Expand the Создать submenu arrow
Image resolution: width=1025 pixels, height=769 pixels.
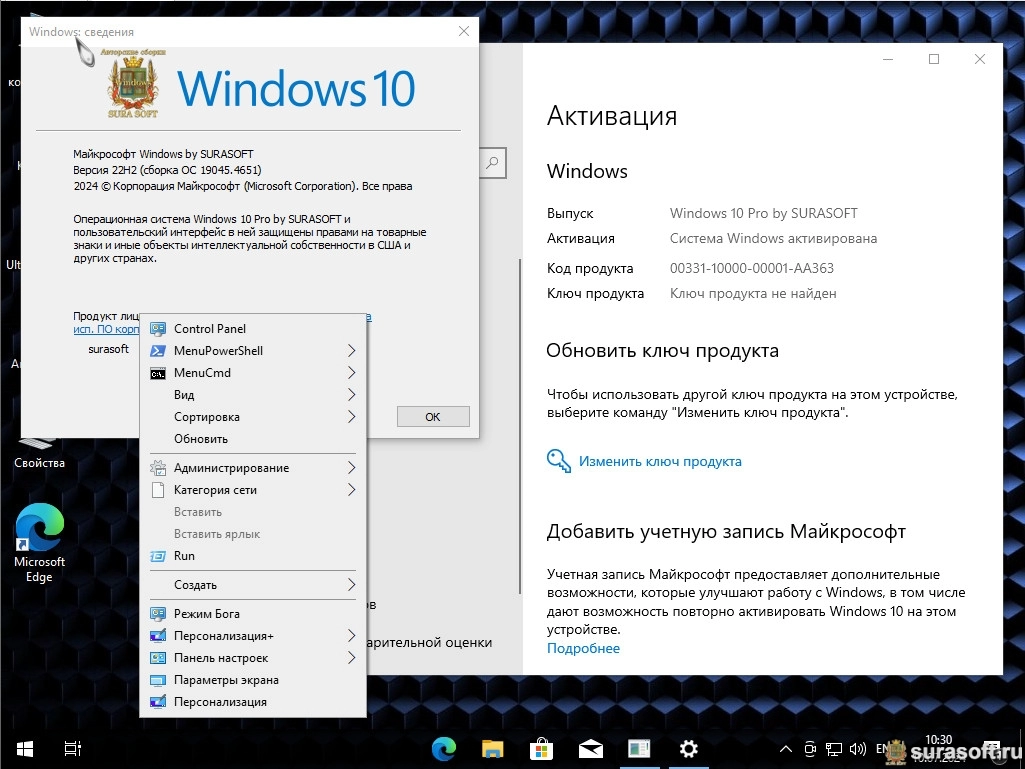352,585
